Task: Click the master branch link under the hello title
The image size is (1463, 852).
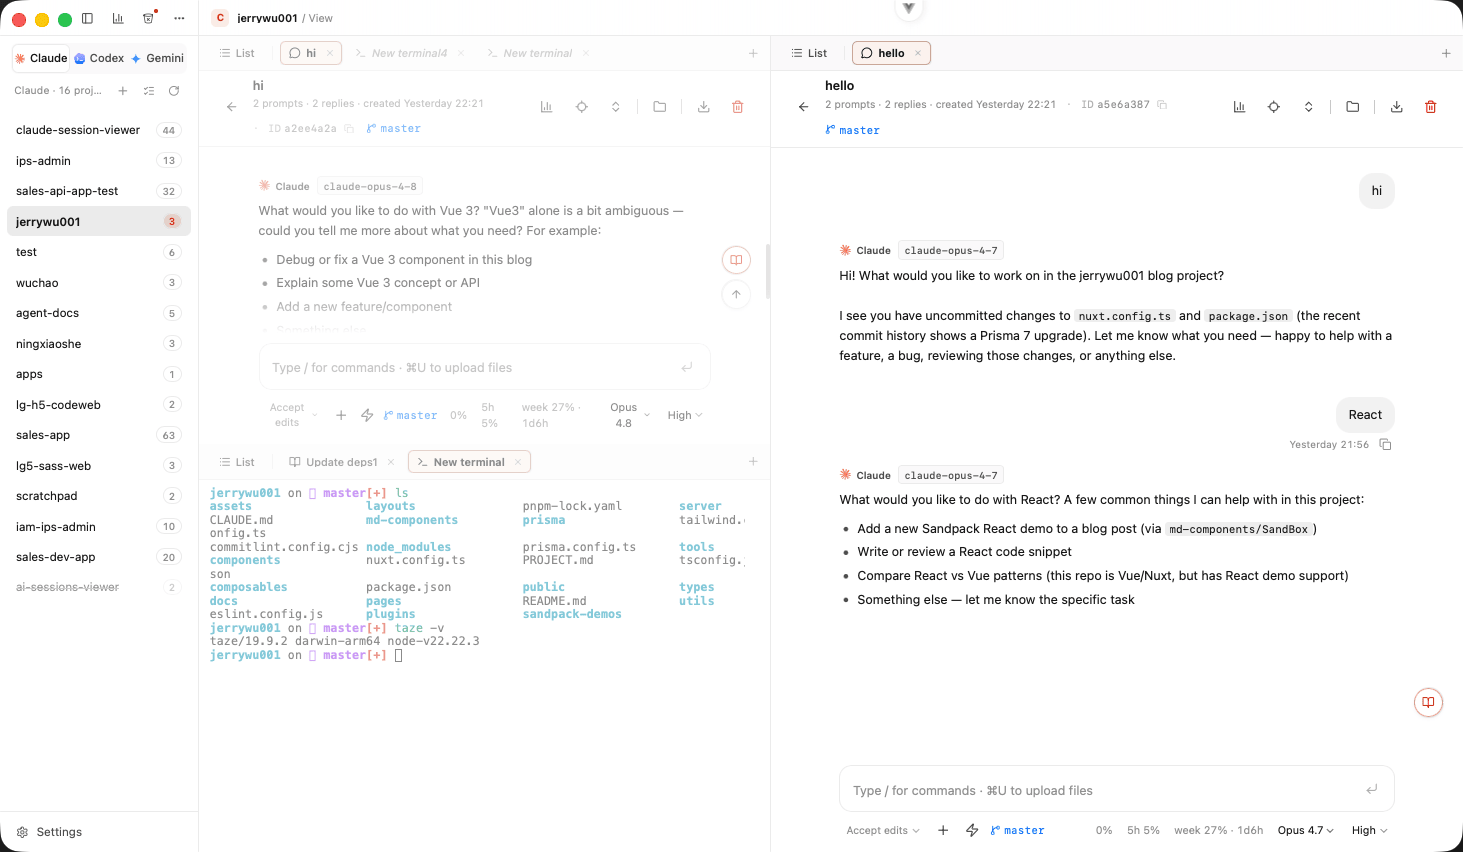Action: (x=853, y=130)
